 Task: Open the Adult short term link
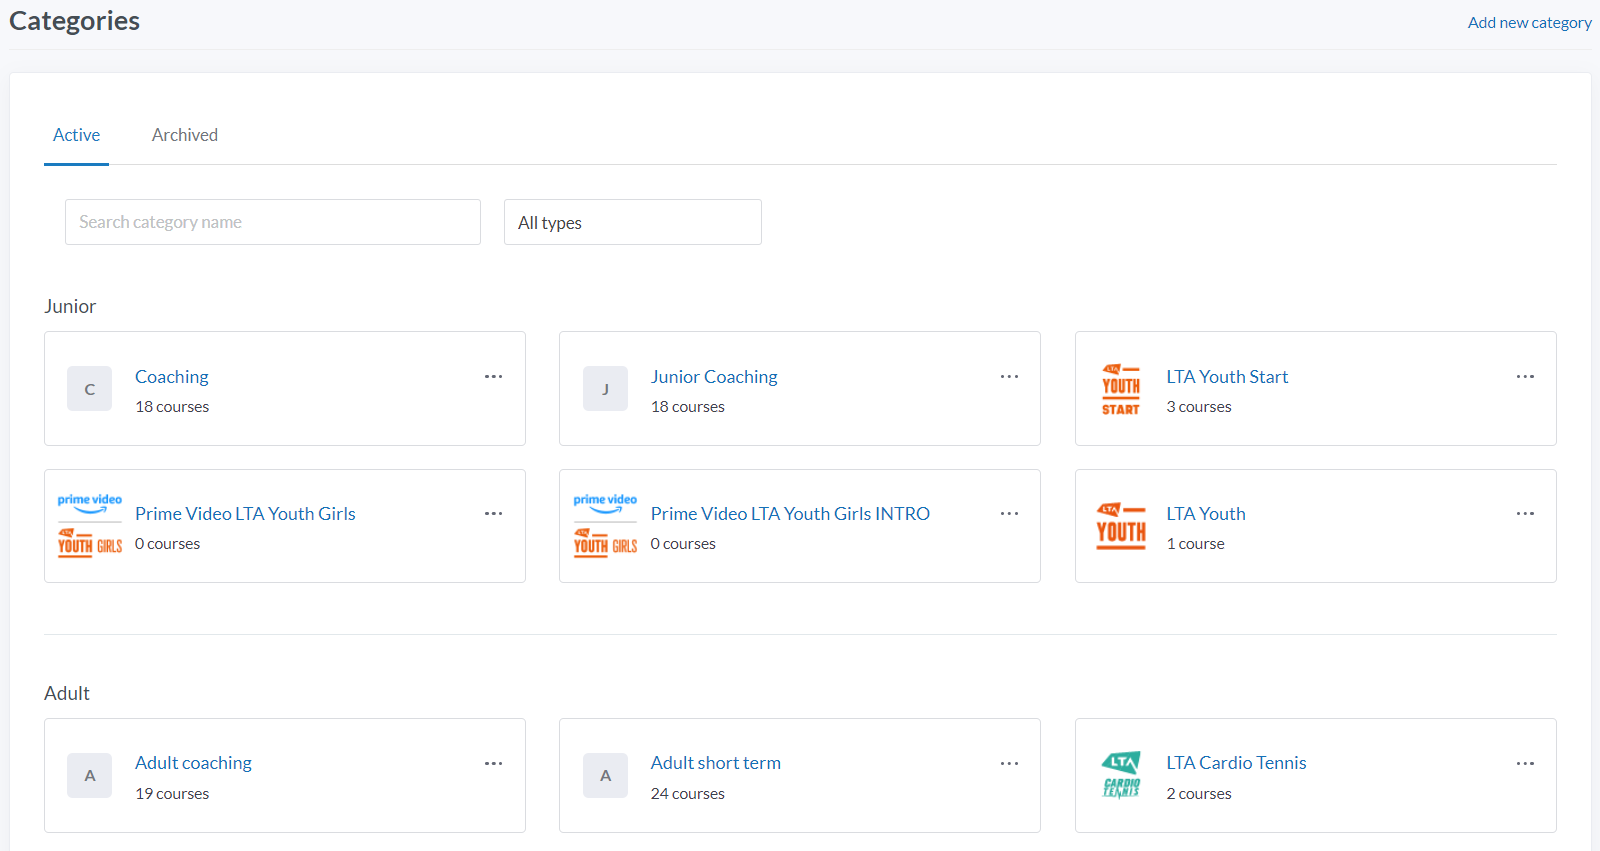click(716, 763)
